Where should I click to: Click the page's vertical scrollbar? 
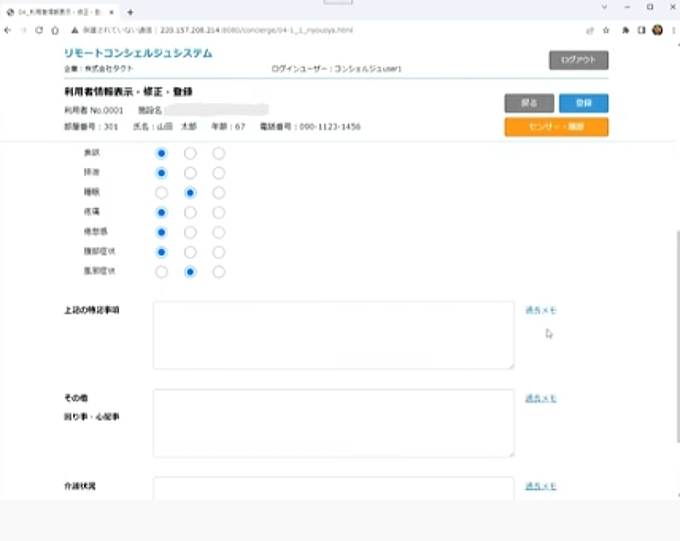pos(675,300)
